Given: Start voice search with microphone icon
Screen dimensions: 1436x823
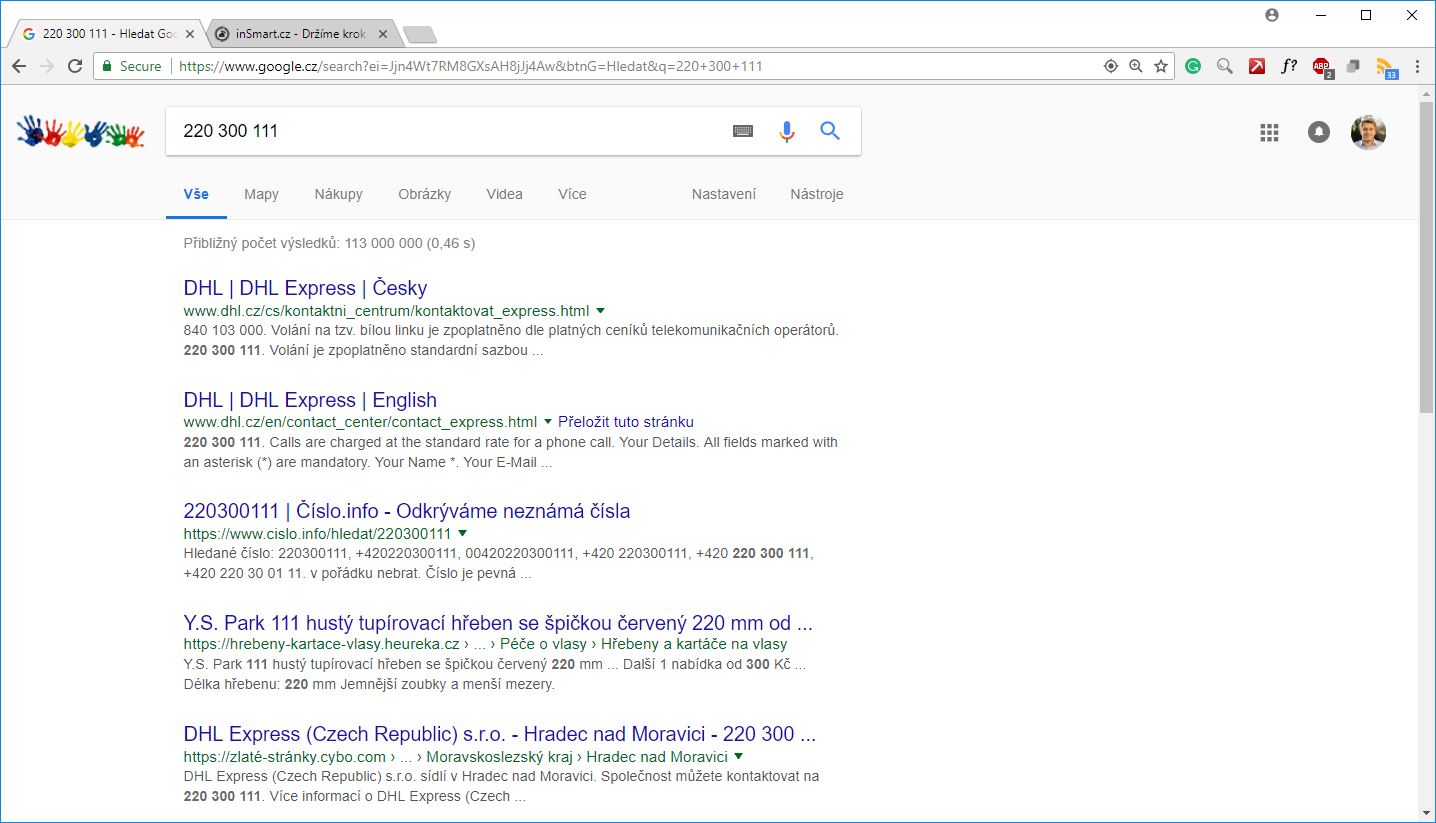Looking at the screenshot, I should pos(787,131).
